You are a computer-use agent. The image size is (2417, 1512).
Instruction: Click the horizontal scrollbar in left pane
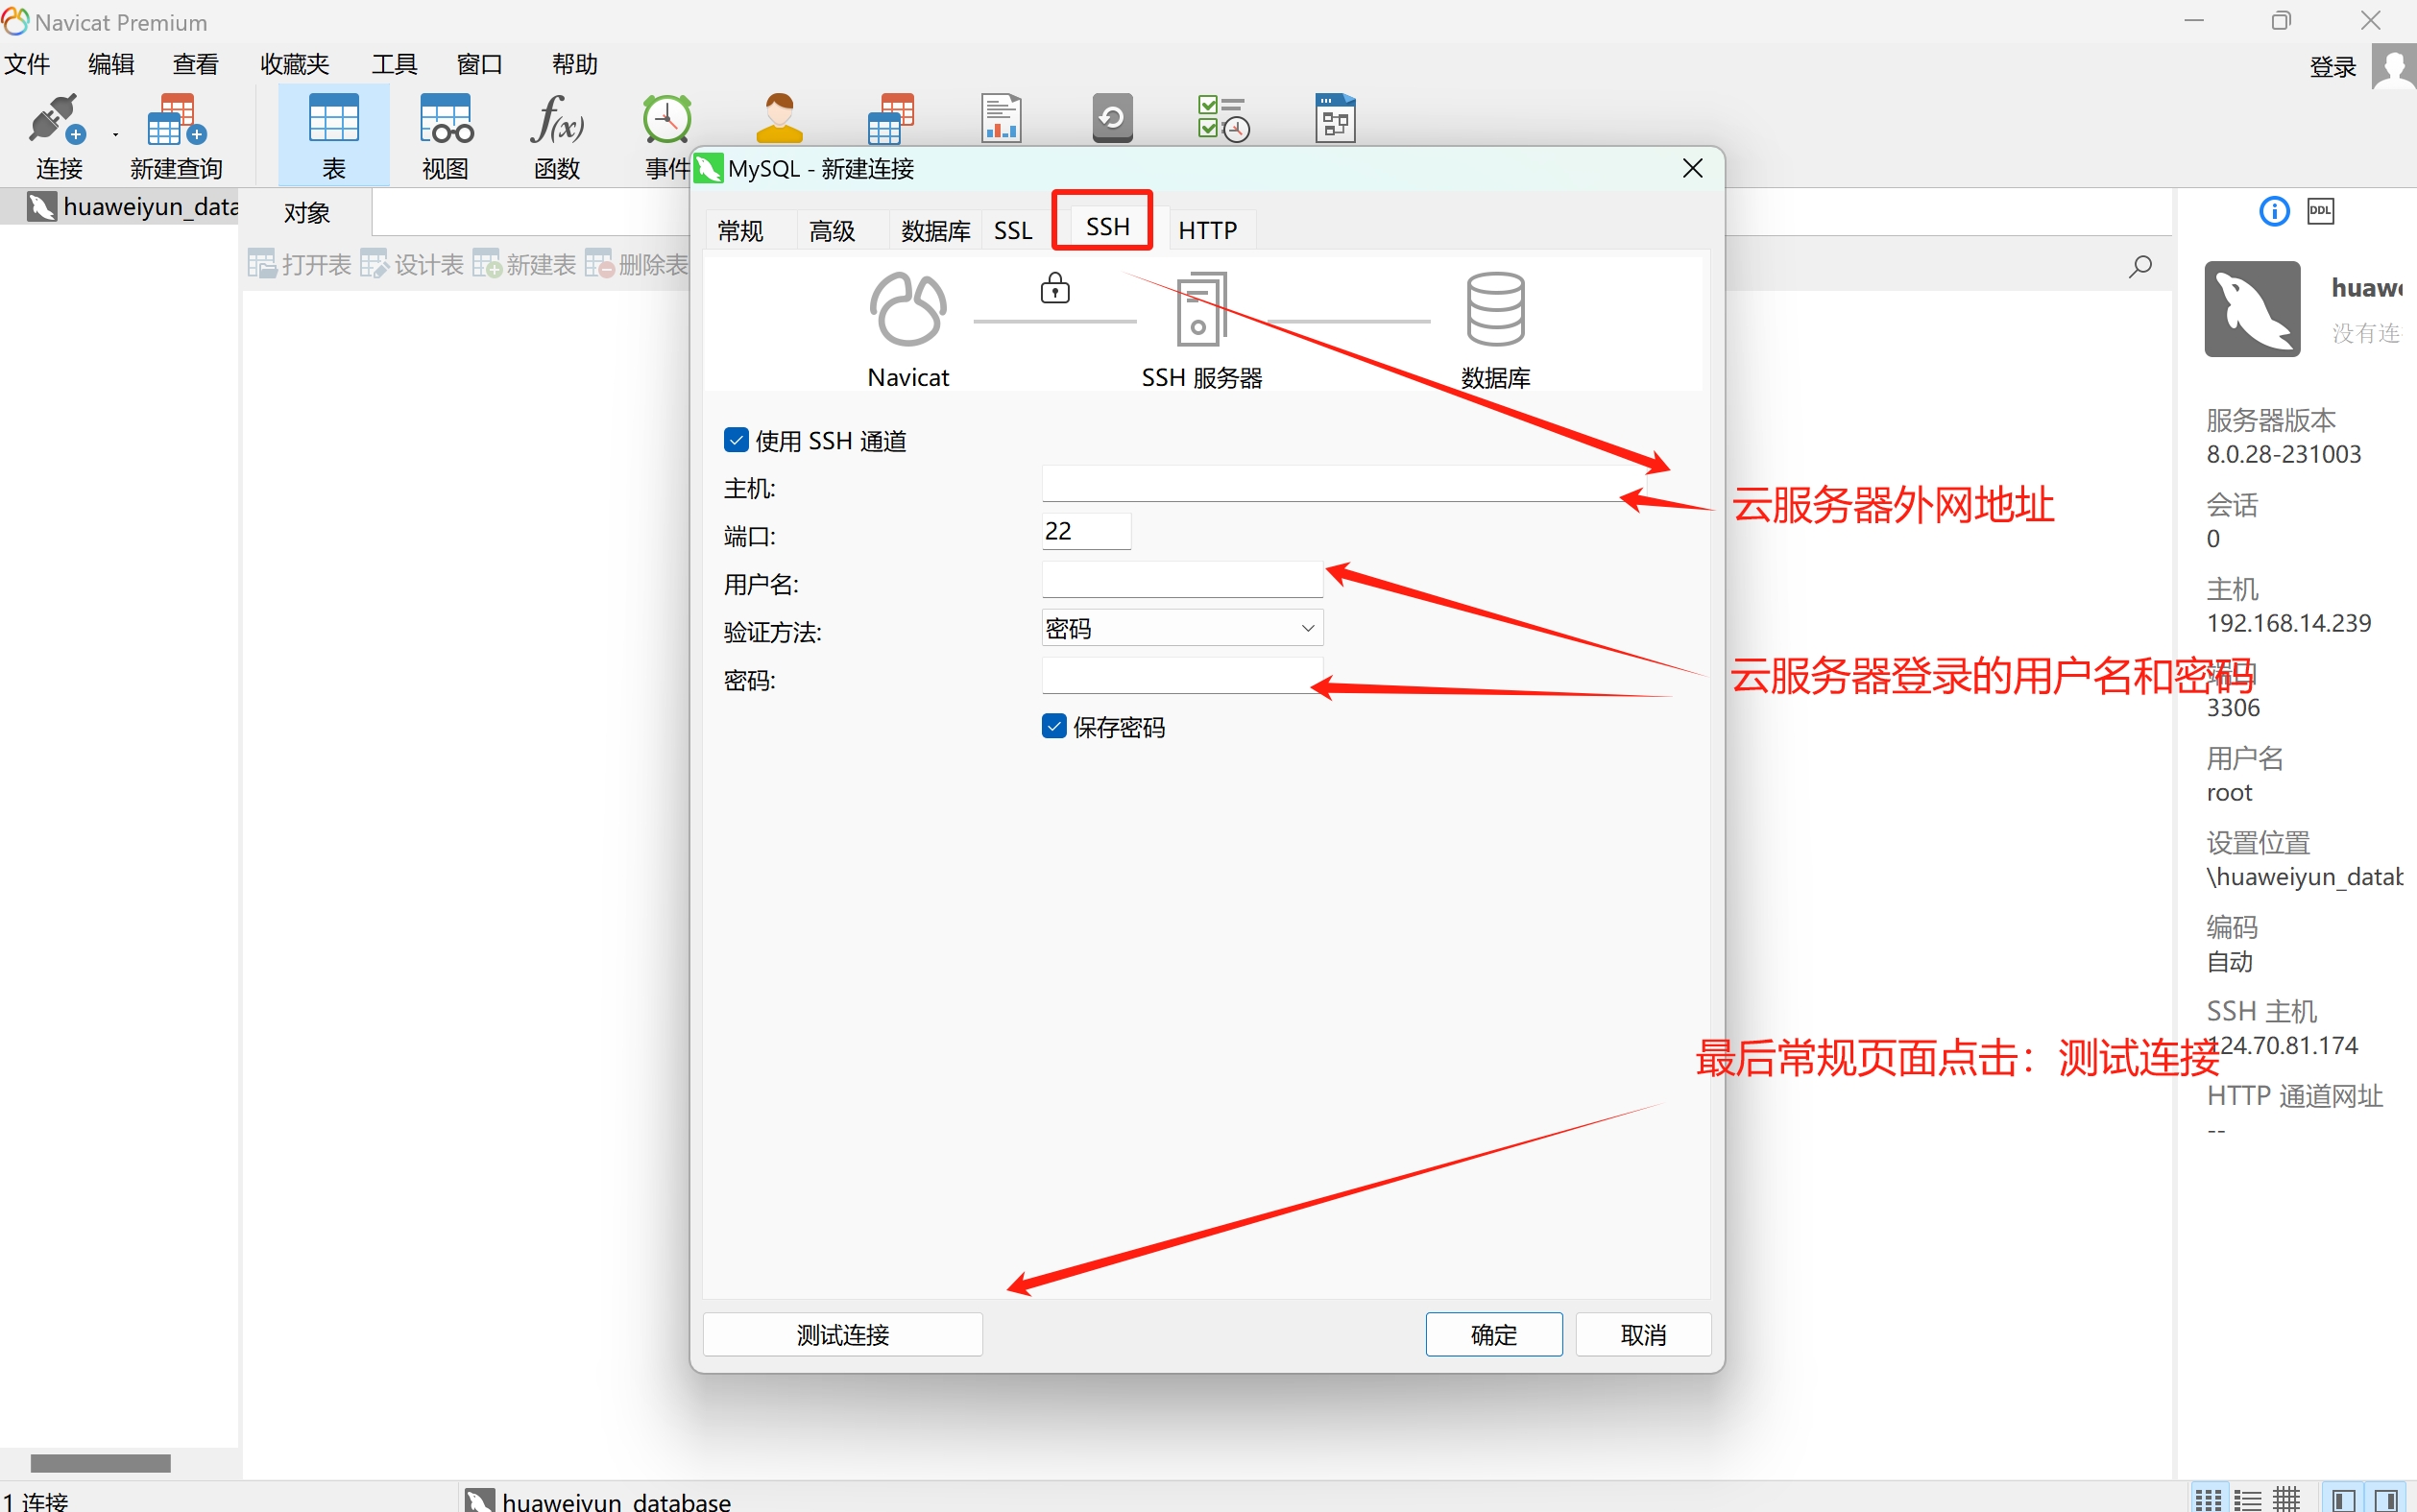tap(100, 1463)
